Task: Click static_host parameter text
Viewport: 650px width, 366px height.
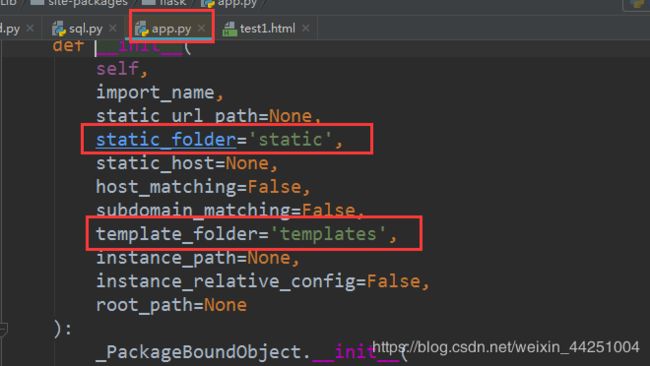Action: (x=155, y=163)
